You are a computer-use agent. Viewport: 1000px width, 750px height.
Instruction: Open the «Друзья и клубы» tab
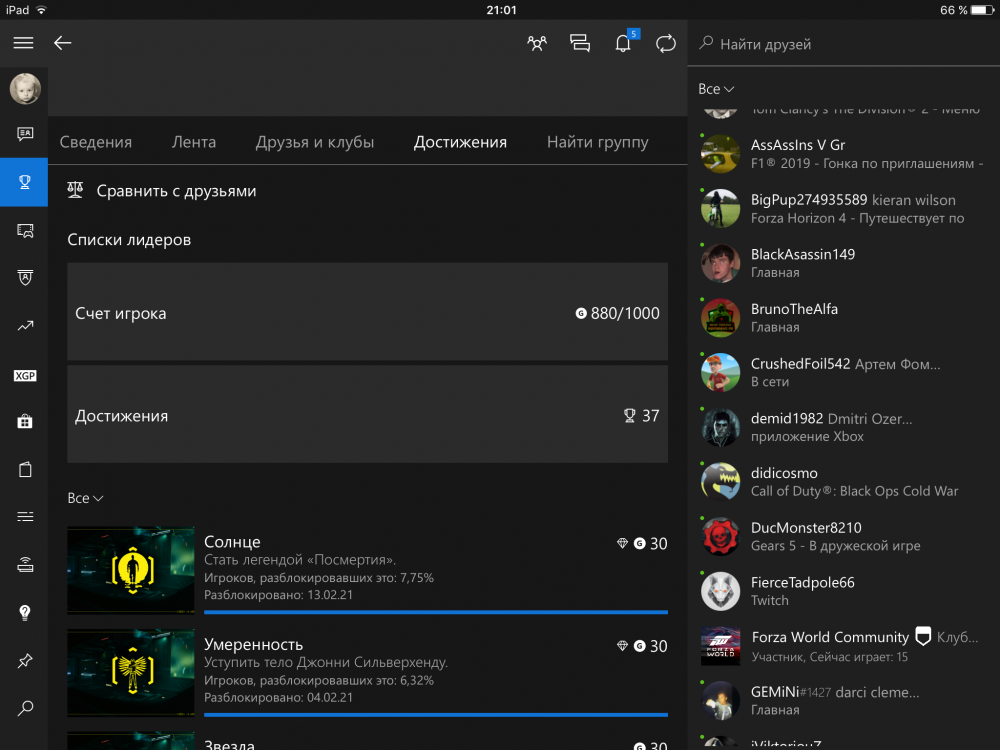pyautogui.click(x=314, y=142)
